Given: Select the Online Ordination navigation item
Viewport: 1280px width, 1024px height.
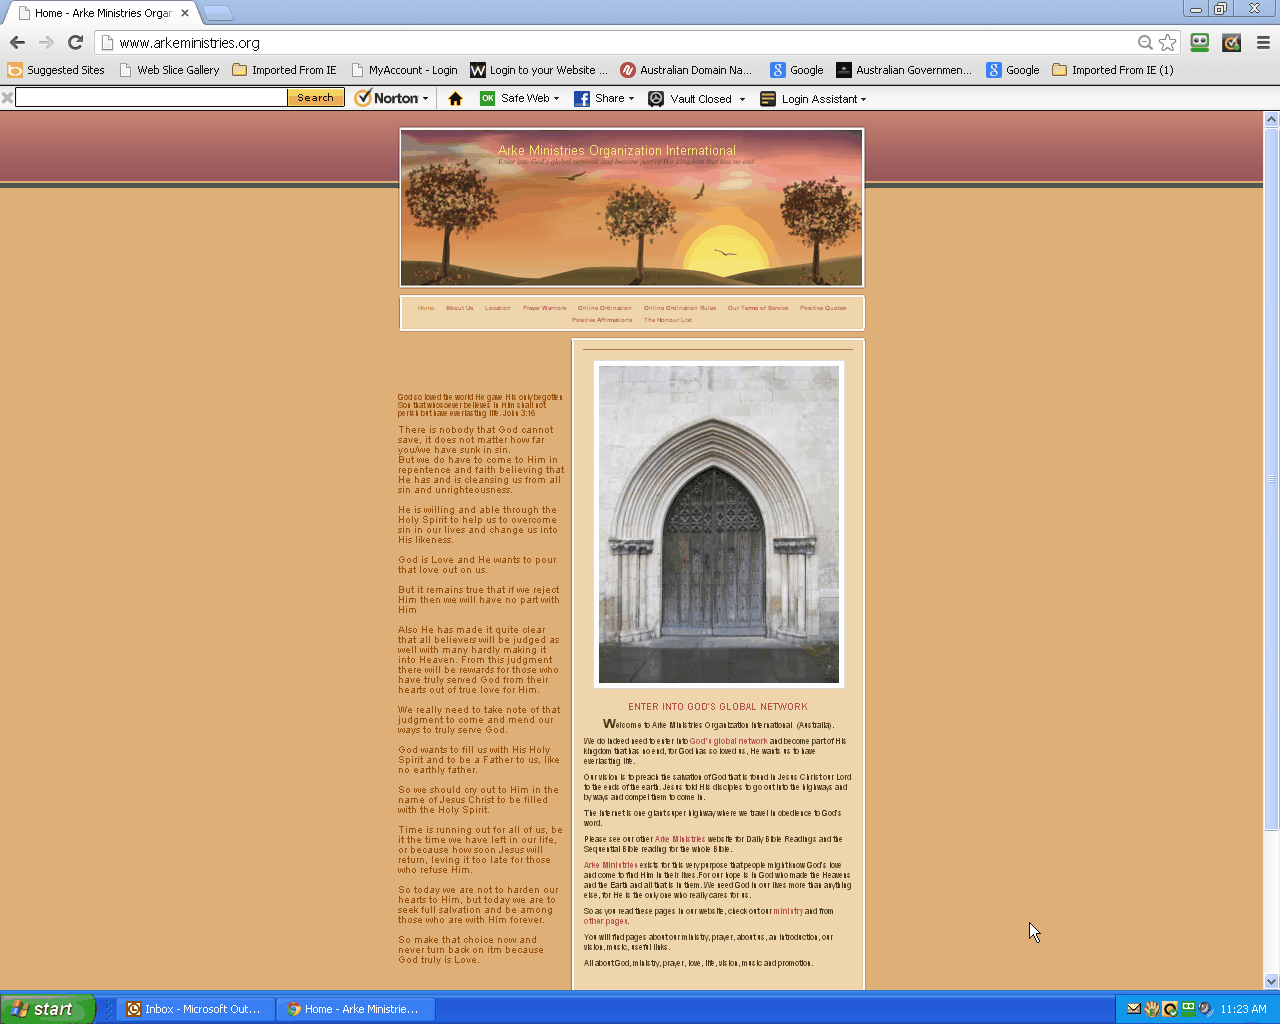Looking at the screenshot, I should click(x=604, y=308).
